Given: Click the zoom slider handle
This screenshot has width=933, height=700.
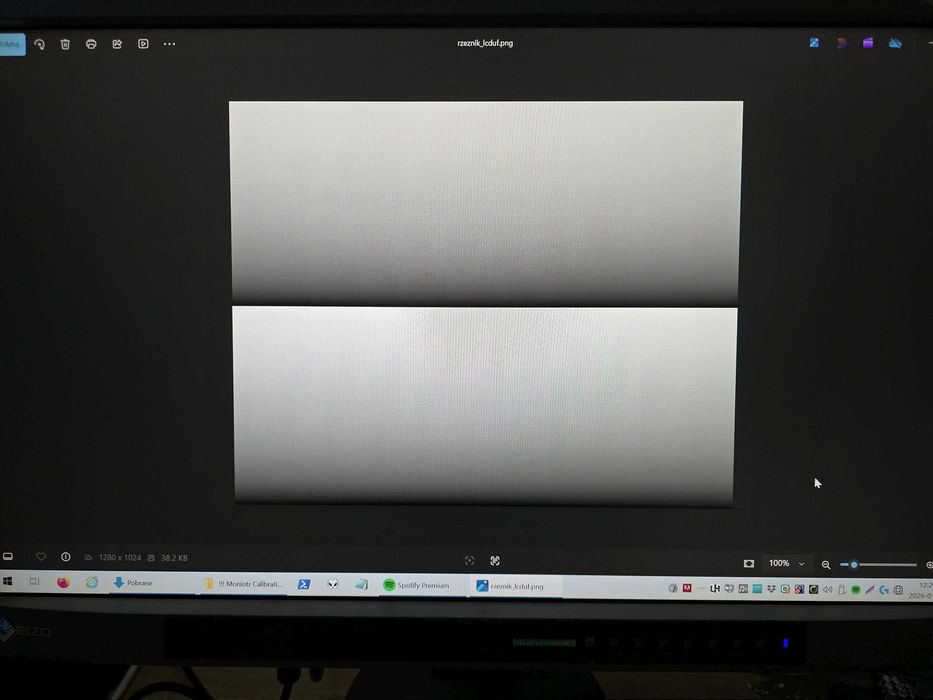Looking at the screenshot, I should pyautogui.click(x=854, y=564).
